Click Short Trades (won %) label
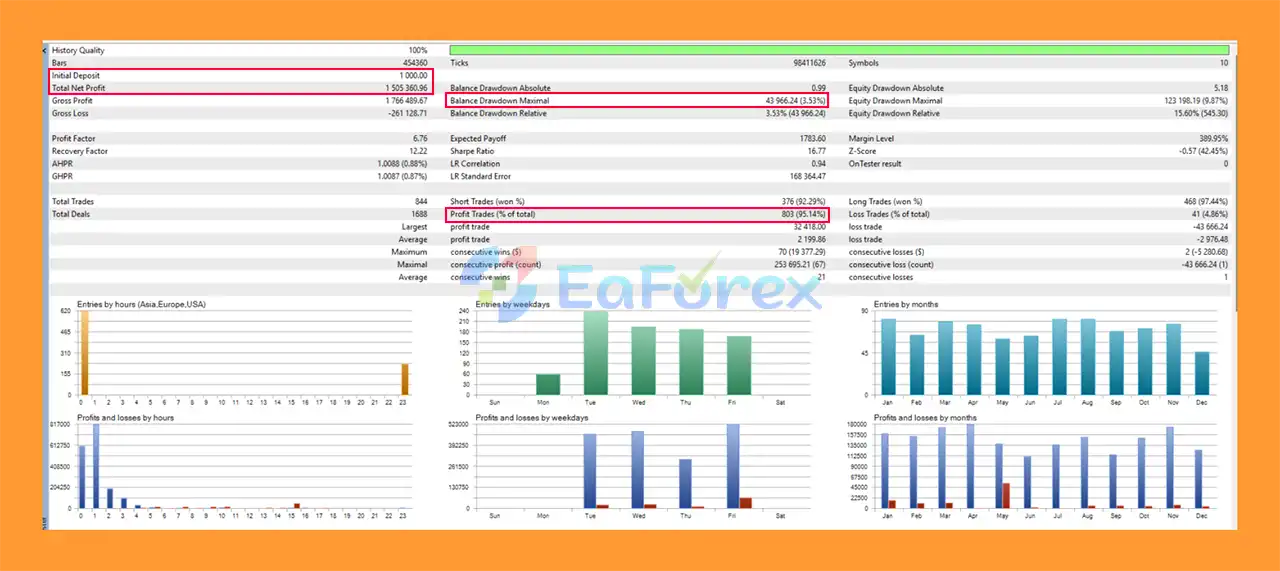This screenshot has width=1280, height=571. (x=487, y=201)
